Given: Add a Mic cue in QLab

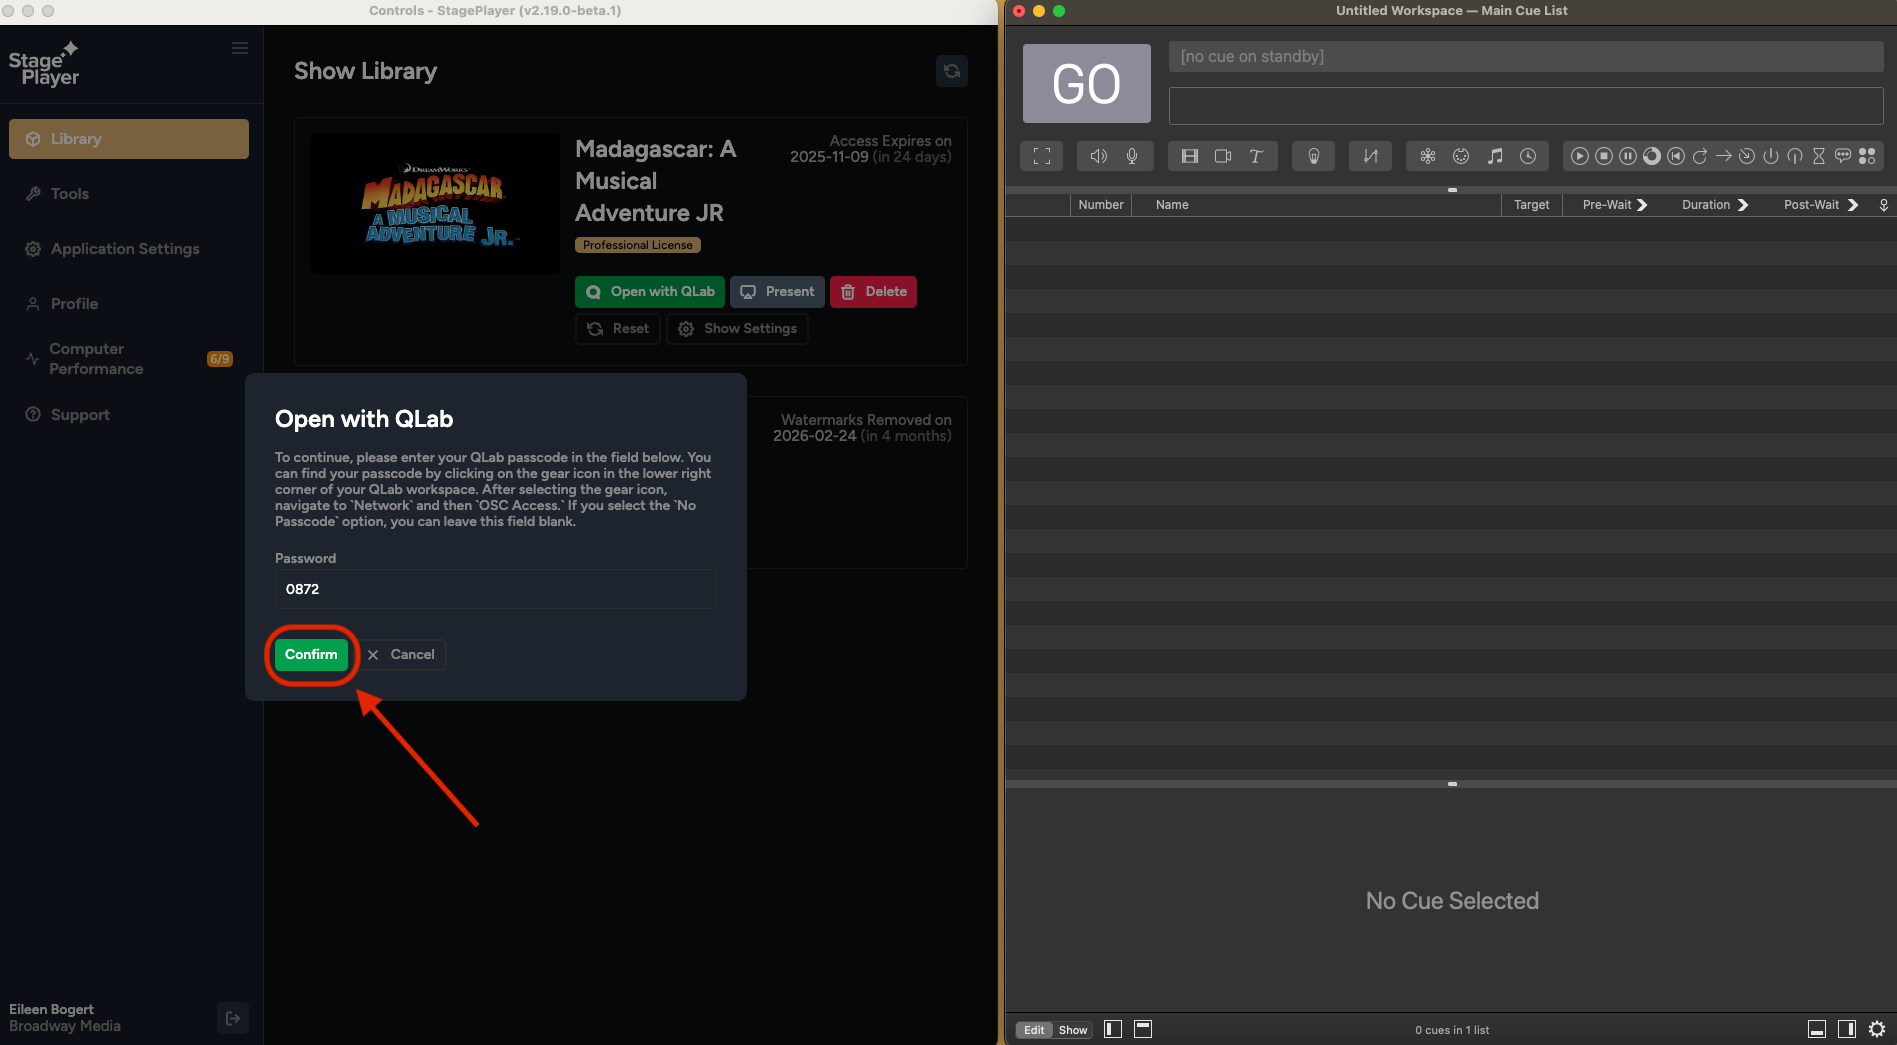Looking at the screenshot, I should [x=1132, y=156].
